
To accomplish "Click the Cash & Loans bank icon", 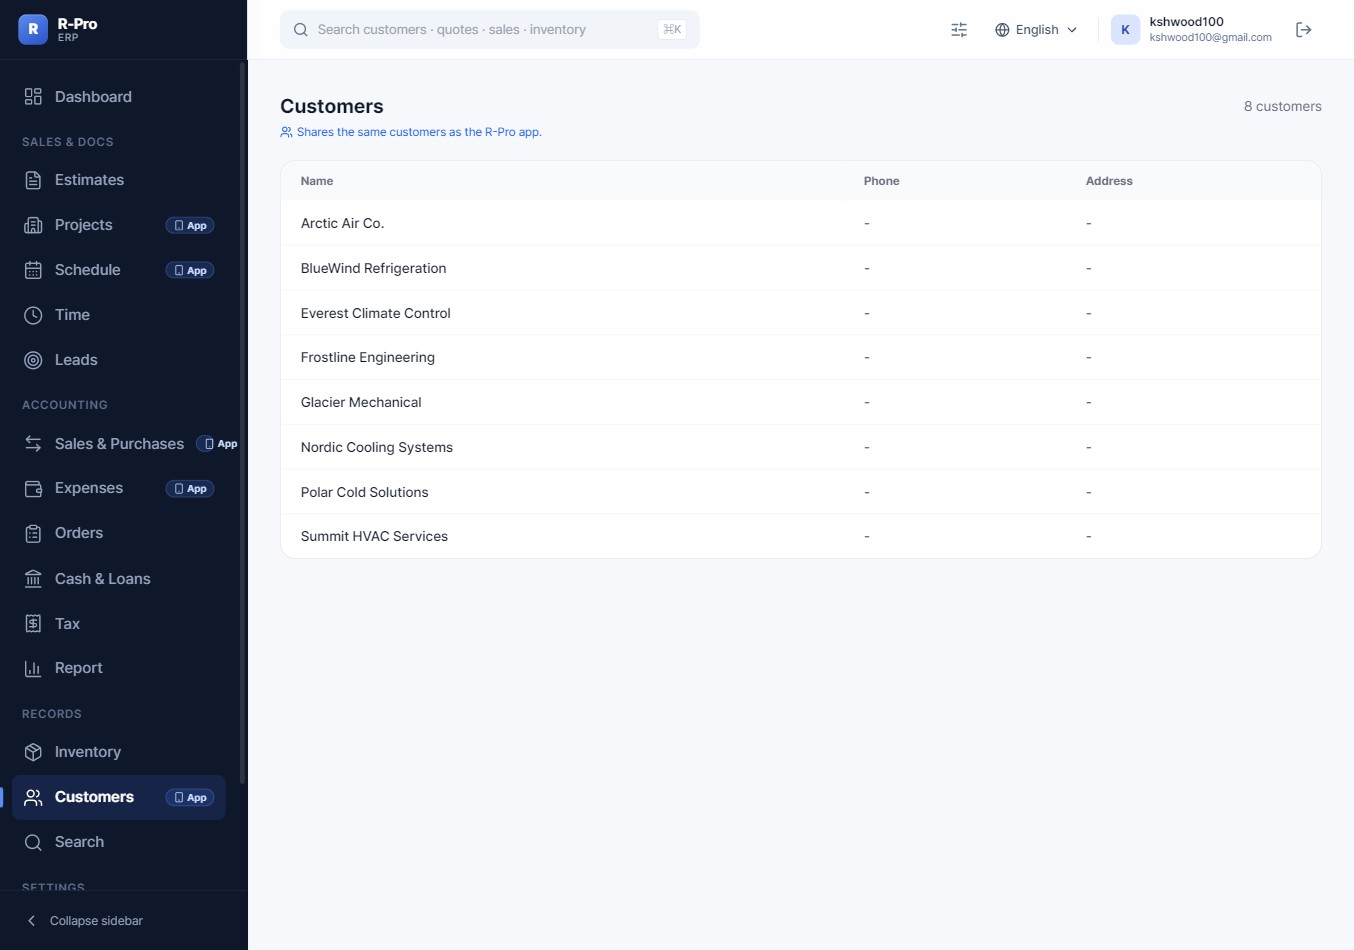I will point(33,579).
